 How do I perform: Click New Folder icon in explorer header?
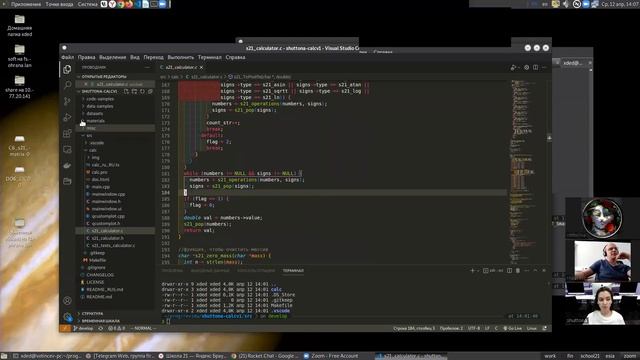click(x=134, y=91)
